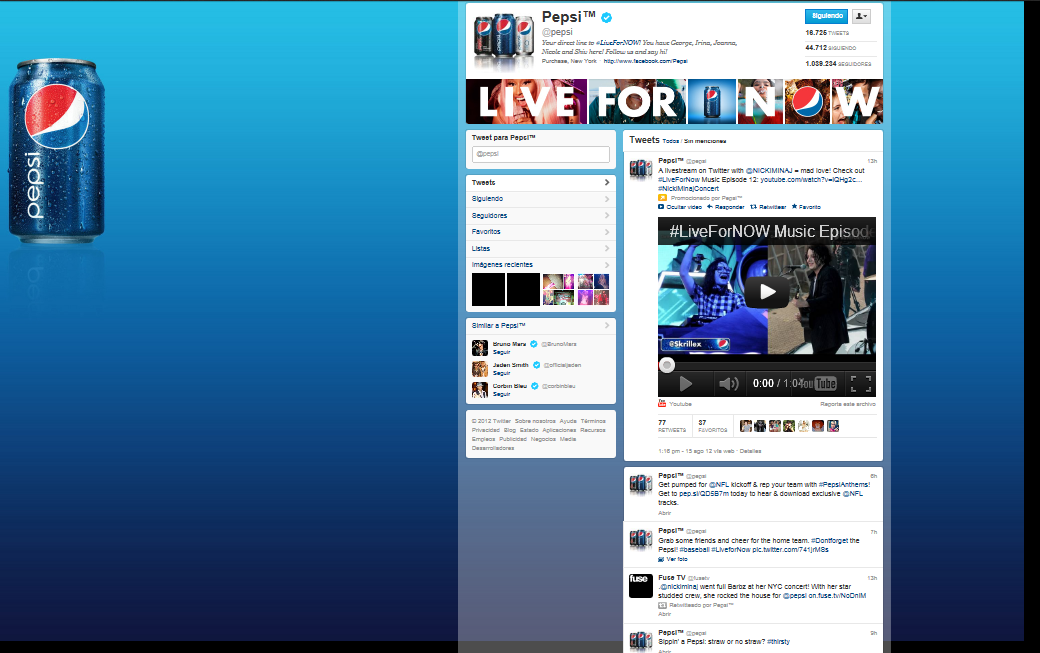Click the Fuse TV avatar icon
This screenshot has width=1040, height=653.
pyautogui.click(x=640, y=586)
